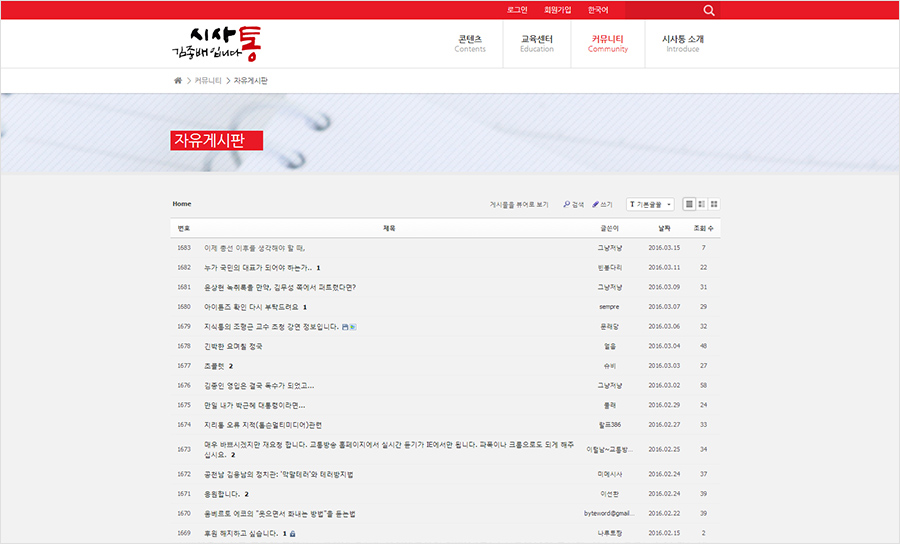Click the 회원가입 sign-up link
Image resolution: width=900 pixels, height=544 pixels.
[x=557, y=10]
